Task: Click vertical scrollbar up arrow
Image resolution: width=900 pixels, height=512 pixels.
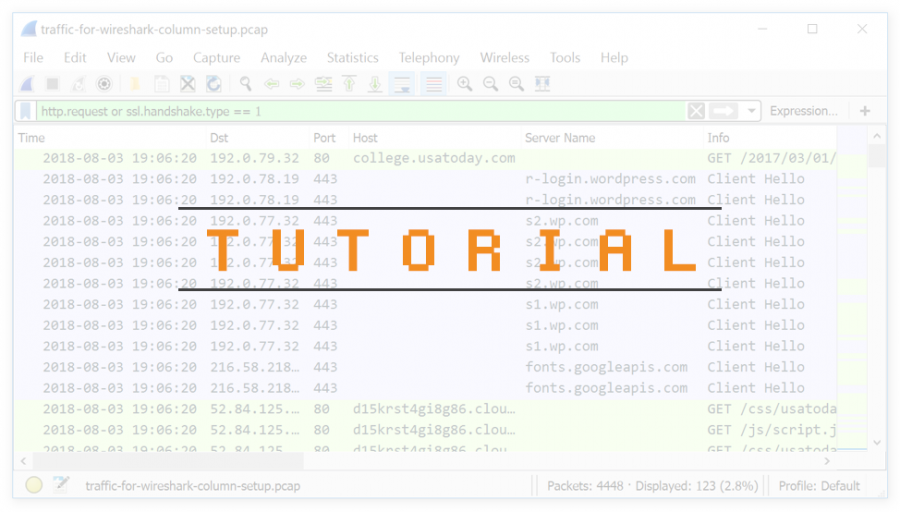Action: pyautogui.click(x=876, y=137)
